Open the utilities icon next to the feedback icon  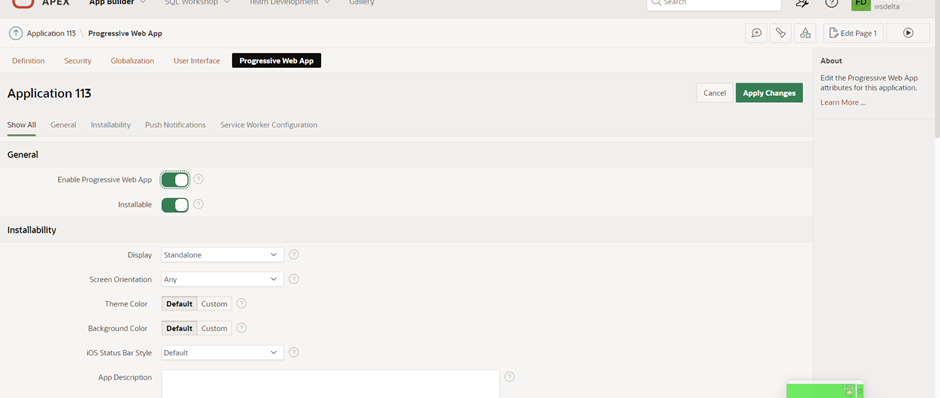pos(781,34)
